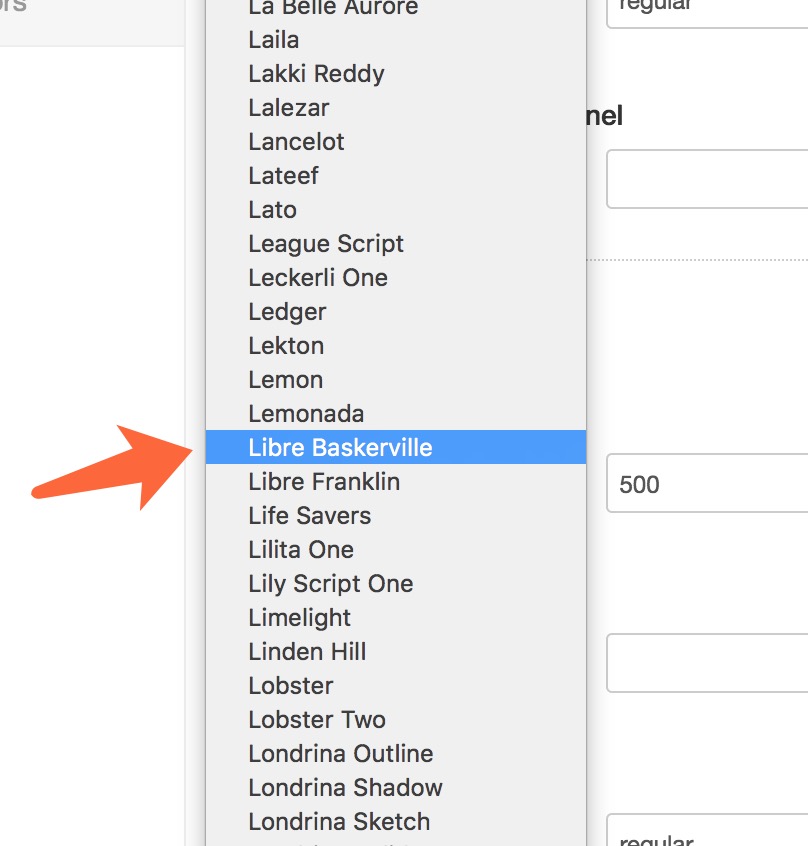The image size is (808, 846).
Task: Pick the Lancelot font entry
Action: [x=296, y=141]
